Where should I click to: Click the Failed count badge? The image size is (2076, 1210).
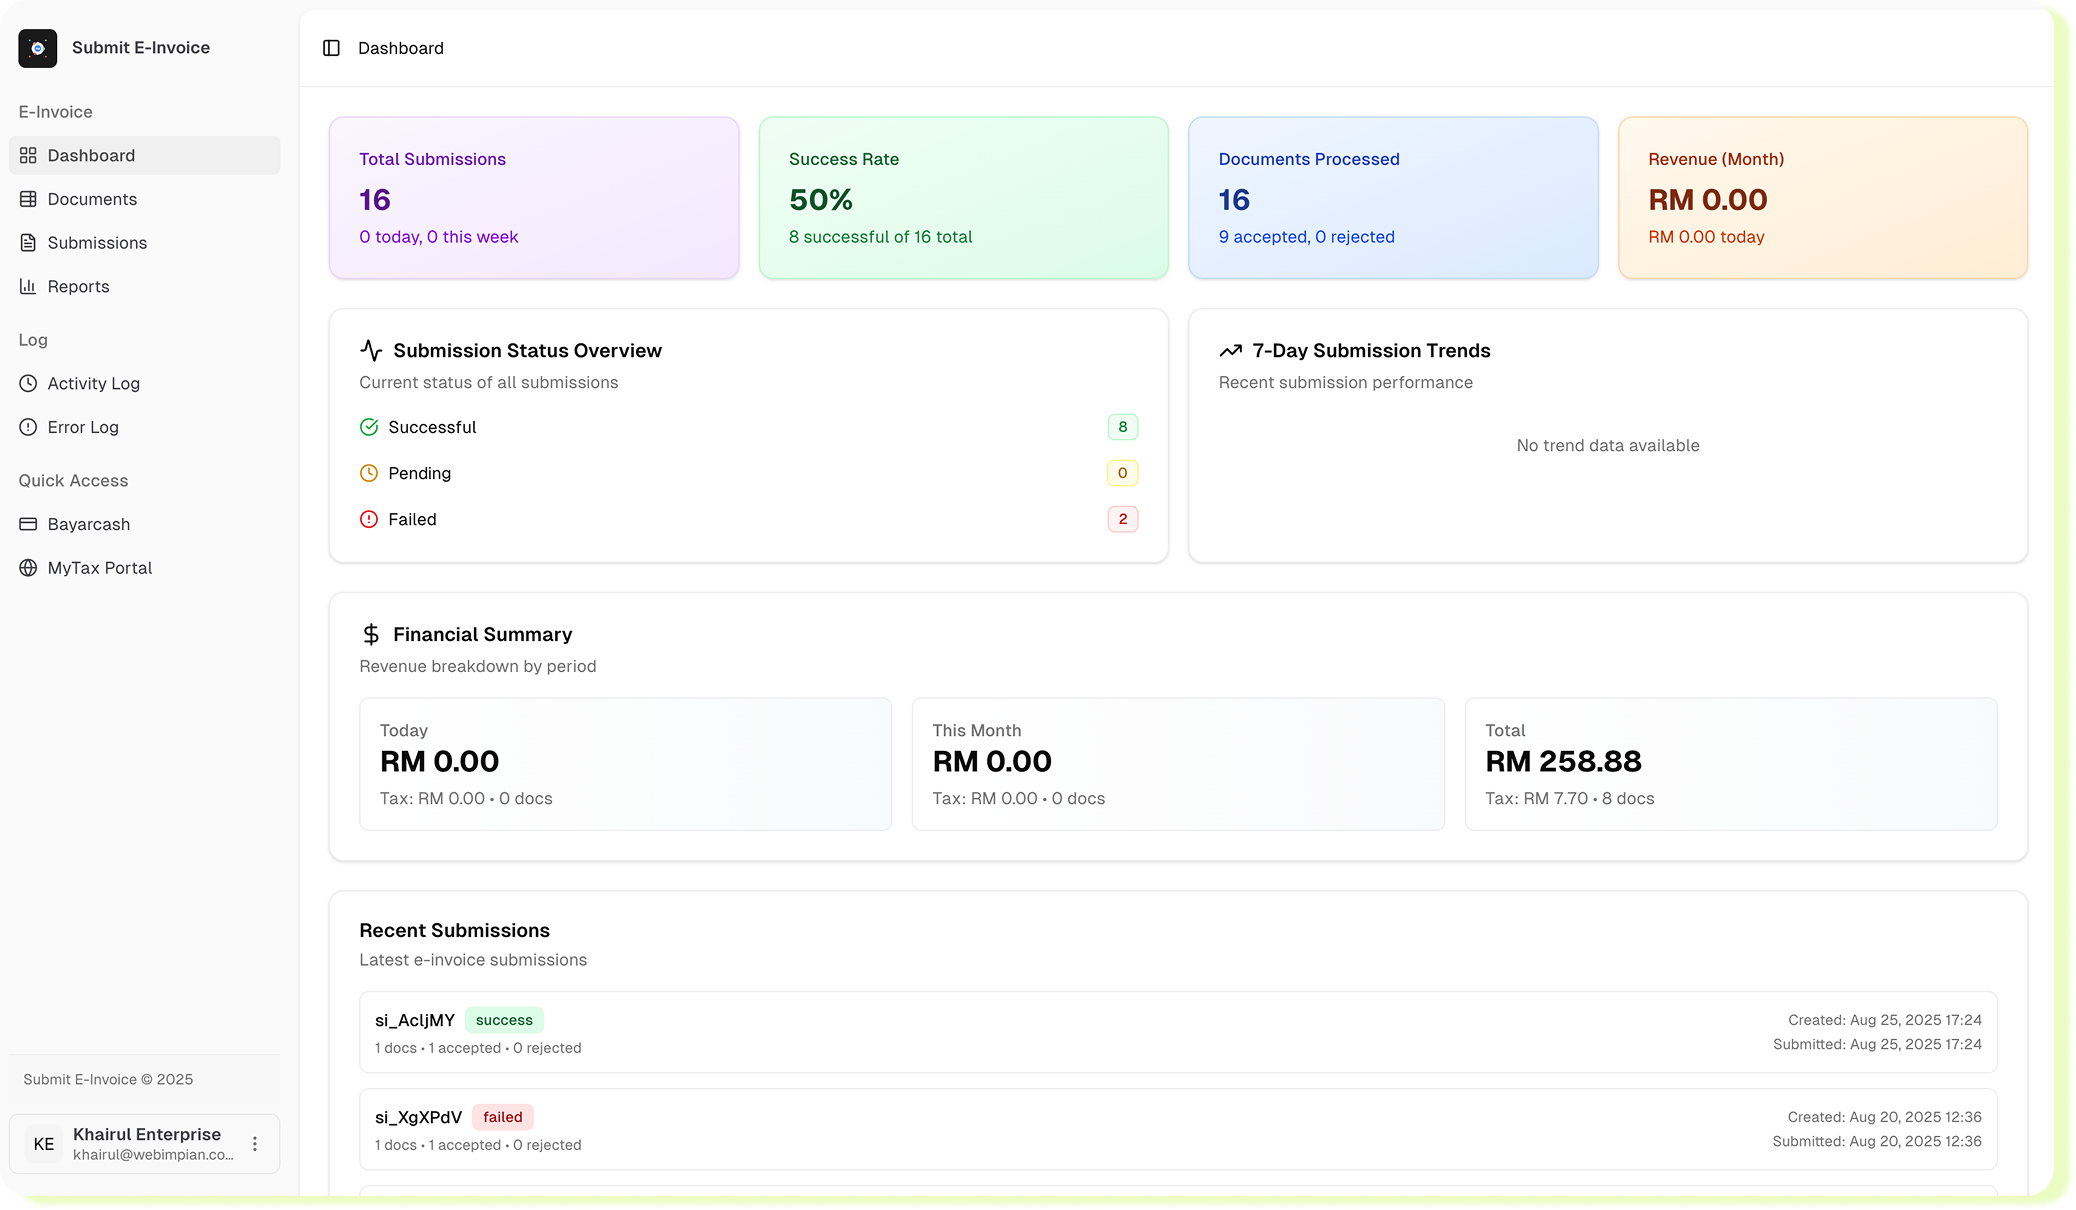(1122, 519)
